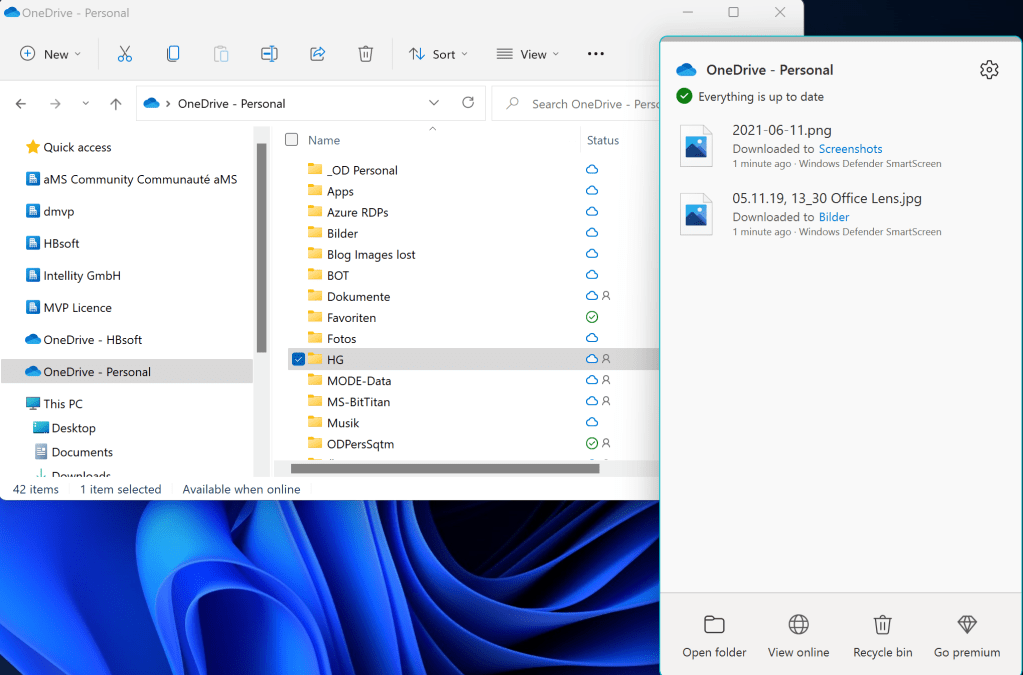This screenshot has height=675, width=1023.
Task: Open the See more ellipsis menu
Action: tap(595, 54)
